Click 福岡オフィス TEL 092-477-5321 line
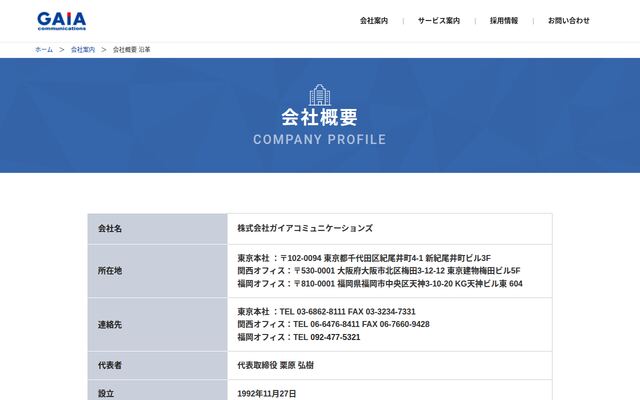Image resolution: width=640 pixels, height=400 pixels. (x=299, y=337)
